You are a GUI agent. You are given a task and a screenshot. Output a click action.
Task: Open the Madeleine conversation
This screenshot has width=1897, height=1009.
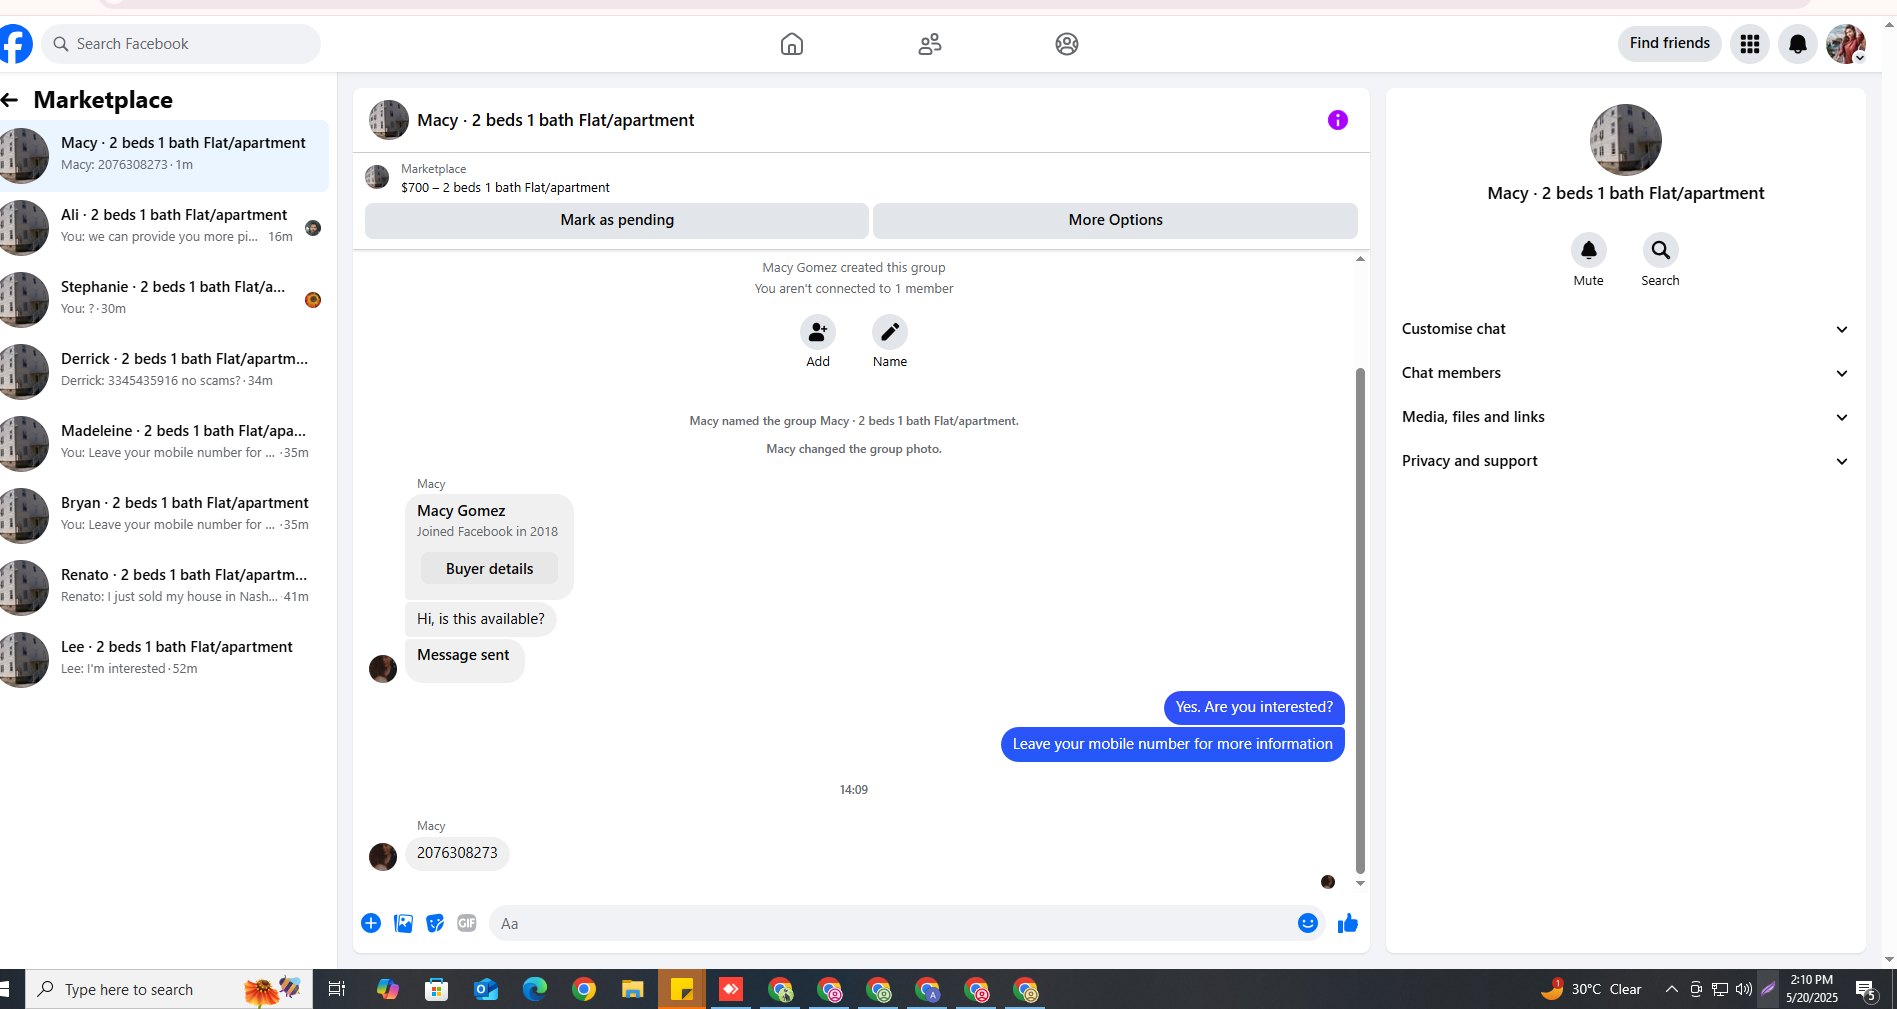click(x=164, y=444)
